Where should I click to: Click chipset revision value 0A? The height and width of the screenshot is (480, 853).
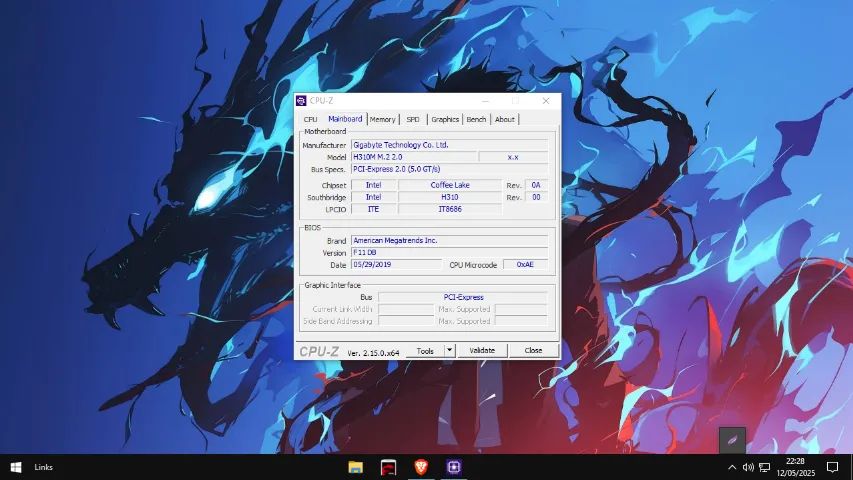tap(536, 185)
